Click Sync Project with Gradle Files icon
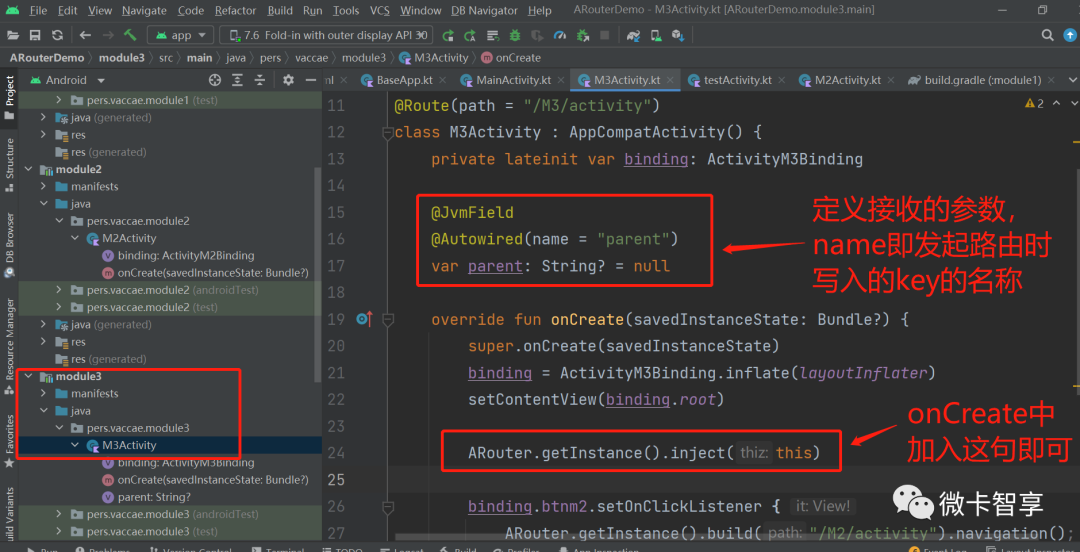 (634, 35)
